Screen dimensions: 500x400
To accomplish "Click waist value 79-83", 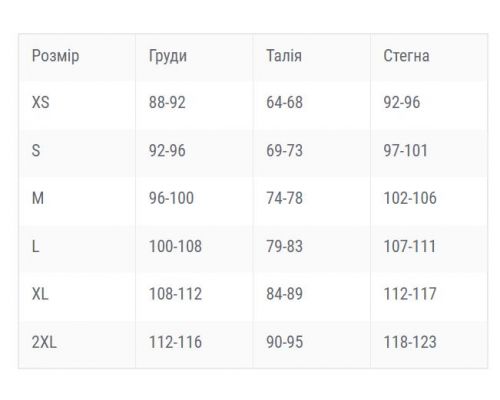I will point(284,246).
